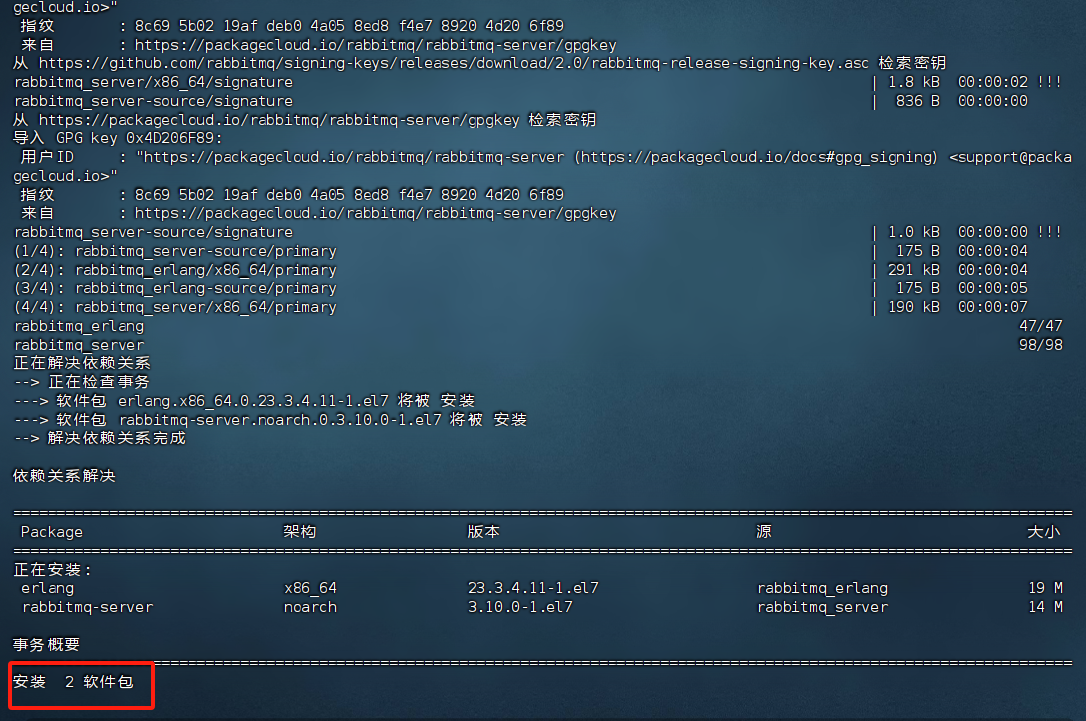Click 'erlang.x86_64.0.23.3.4.11-1.el7' package text
Image resolution: width=1086 pixels, height=721 pixels.
(x=253, y=401)
